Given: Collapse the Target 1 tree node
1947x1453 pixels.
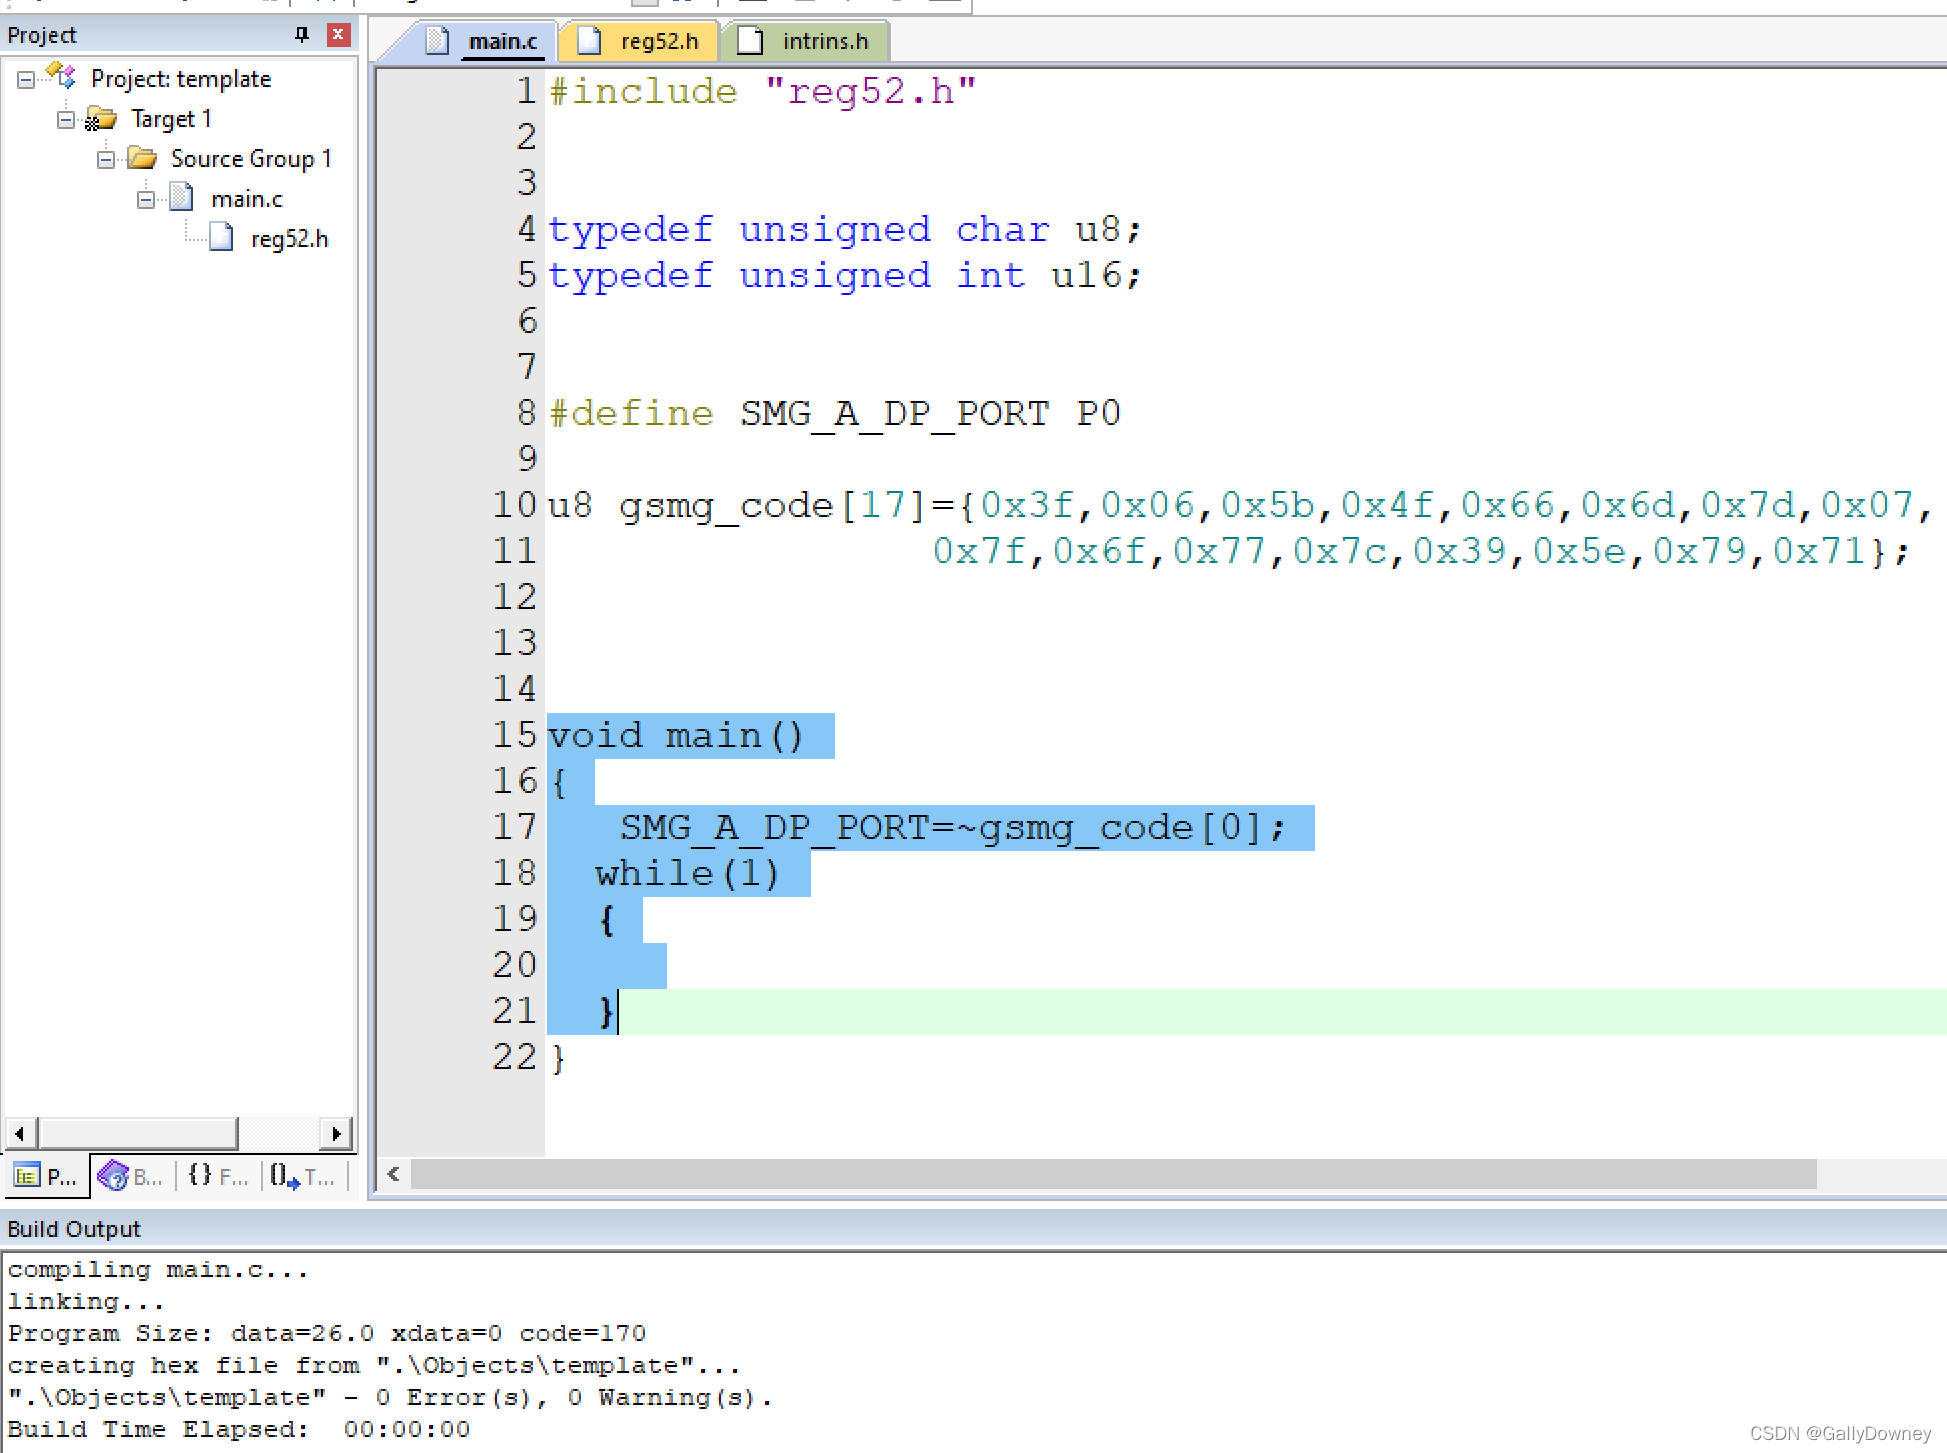Looking at the screenshot, I should point(66,119).
